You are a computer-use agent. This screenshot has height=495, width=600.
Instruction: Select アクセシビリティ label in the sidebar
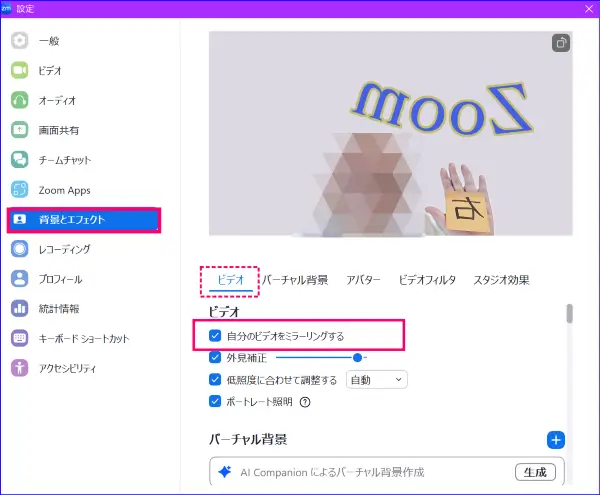click(67, 369)
